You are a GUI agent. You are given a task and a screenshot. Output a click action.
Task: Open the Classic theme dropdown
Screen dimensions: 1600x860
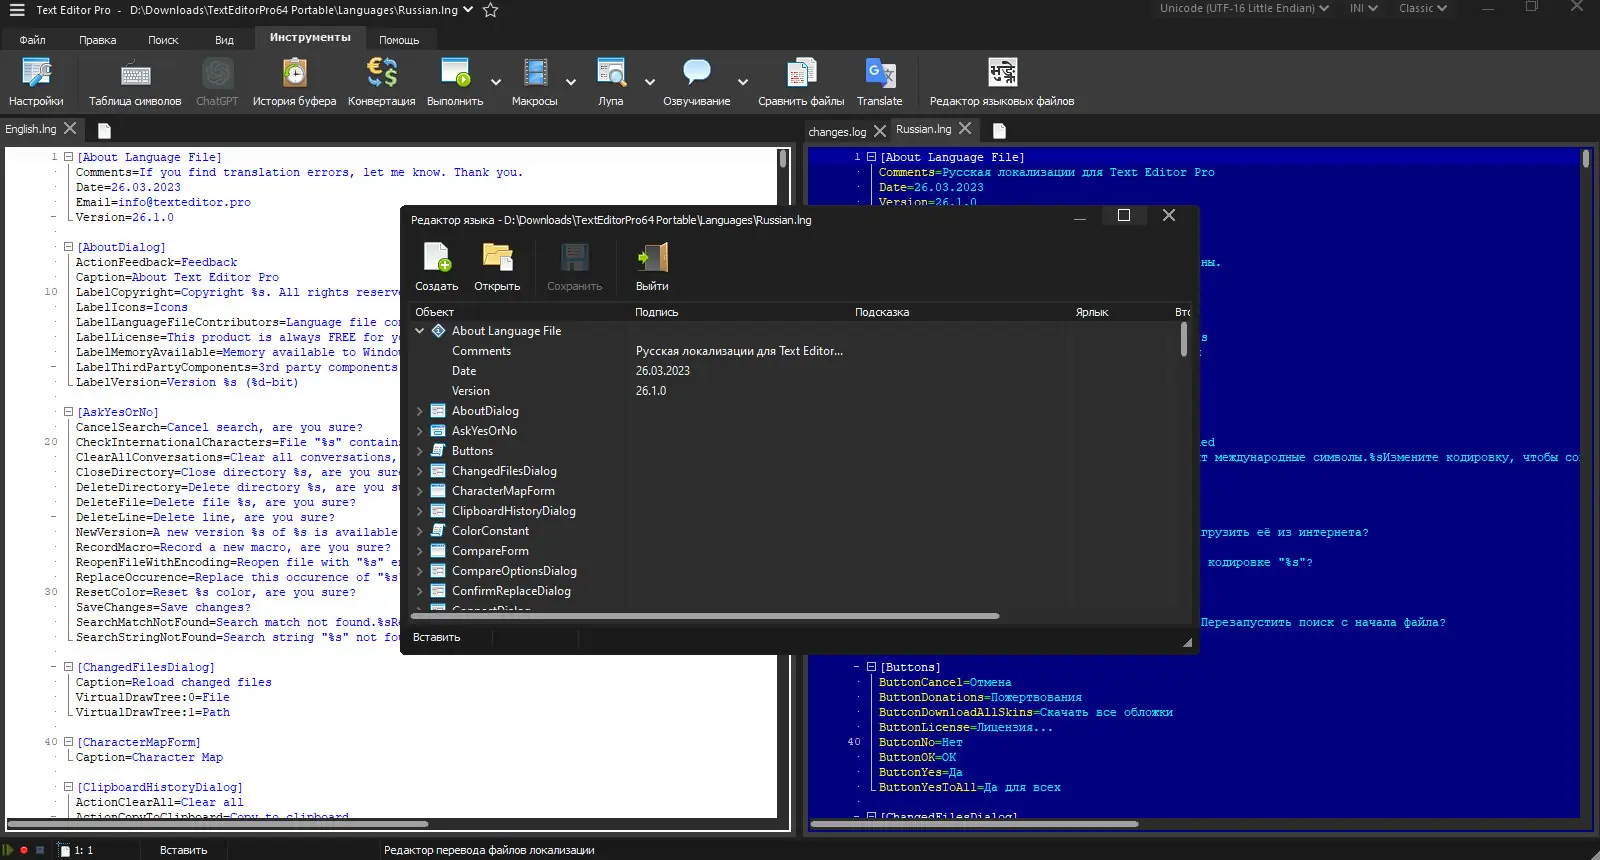(1422, 8)
